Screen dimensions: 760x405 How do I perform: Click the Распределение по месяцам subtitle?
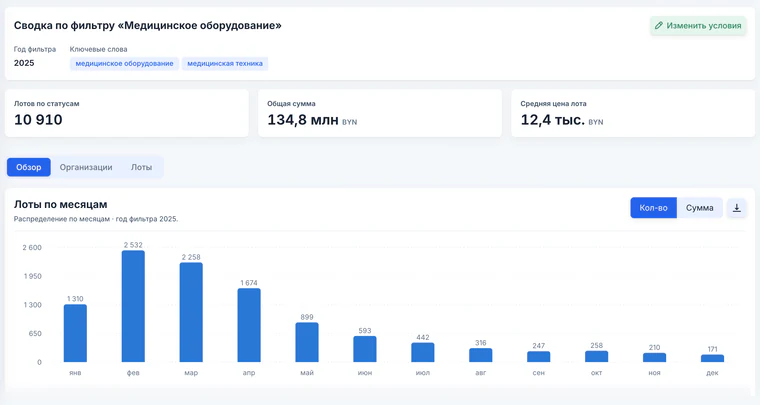click(x=96, y=219)
